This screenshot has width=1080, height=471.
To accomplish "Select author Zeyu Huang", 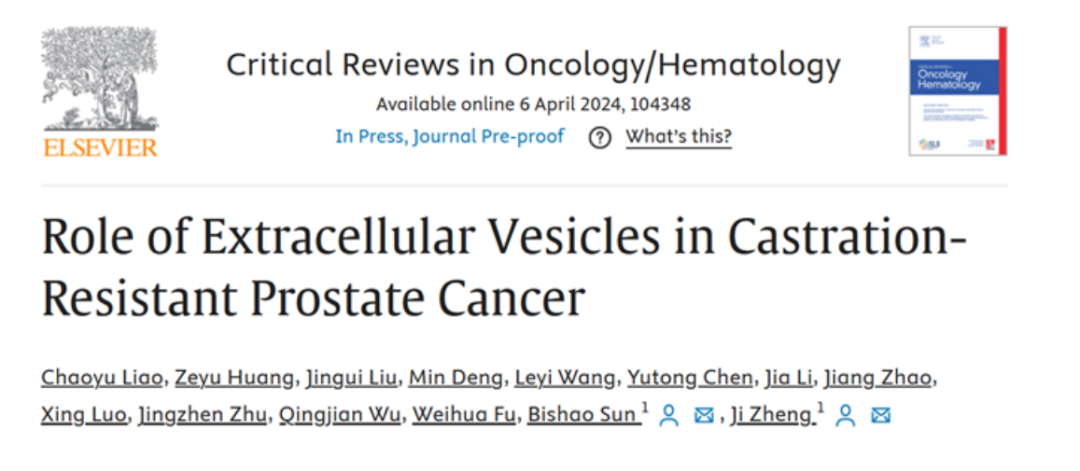I will (233, 378).
